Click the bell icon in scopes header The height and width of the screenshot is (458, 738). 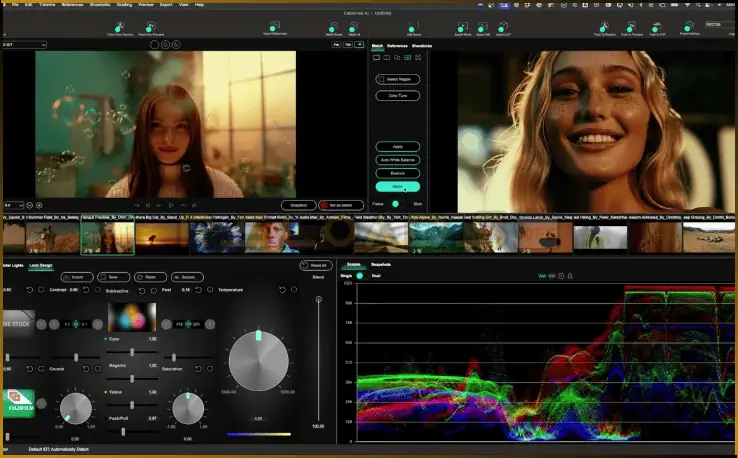570,276
